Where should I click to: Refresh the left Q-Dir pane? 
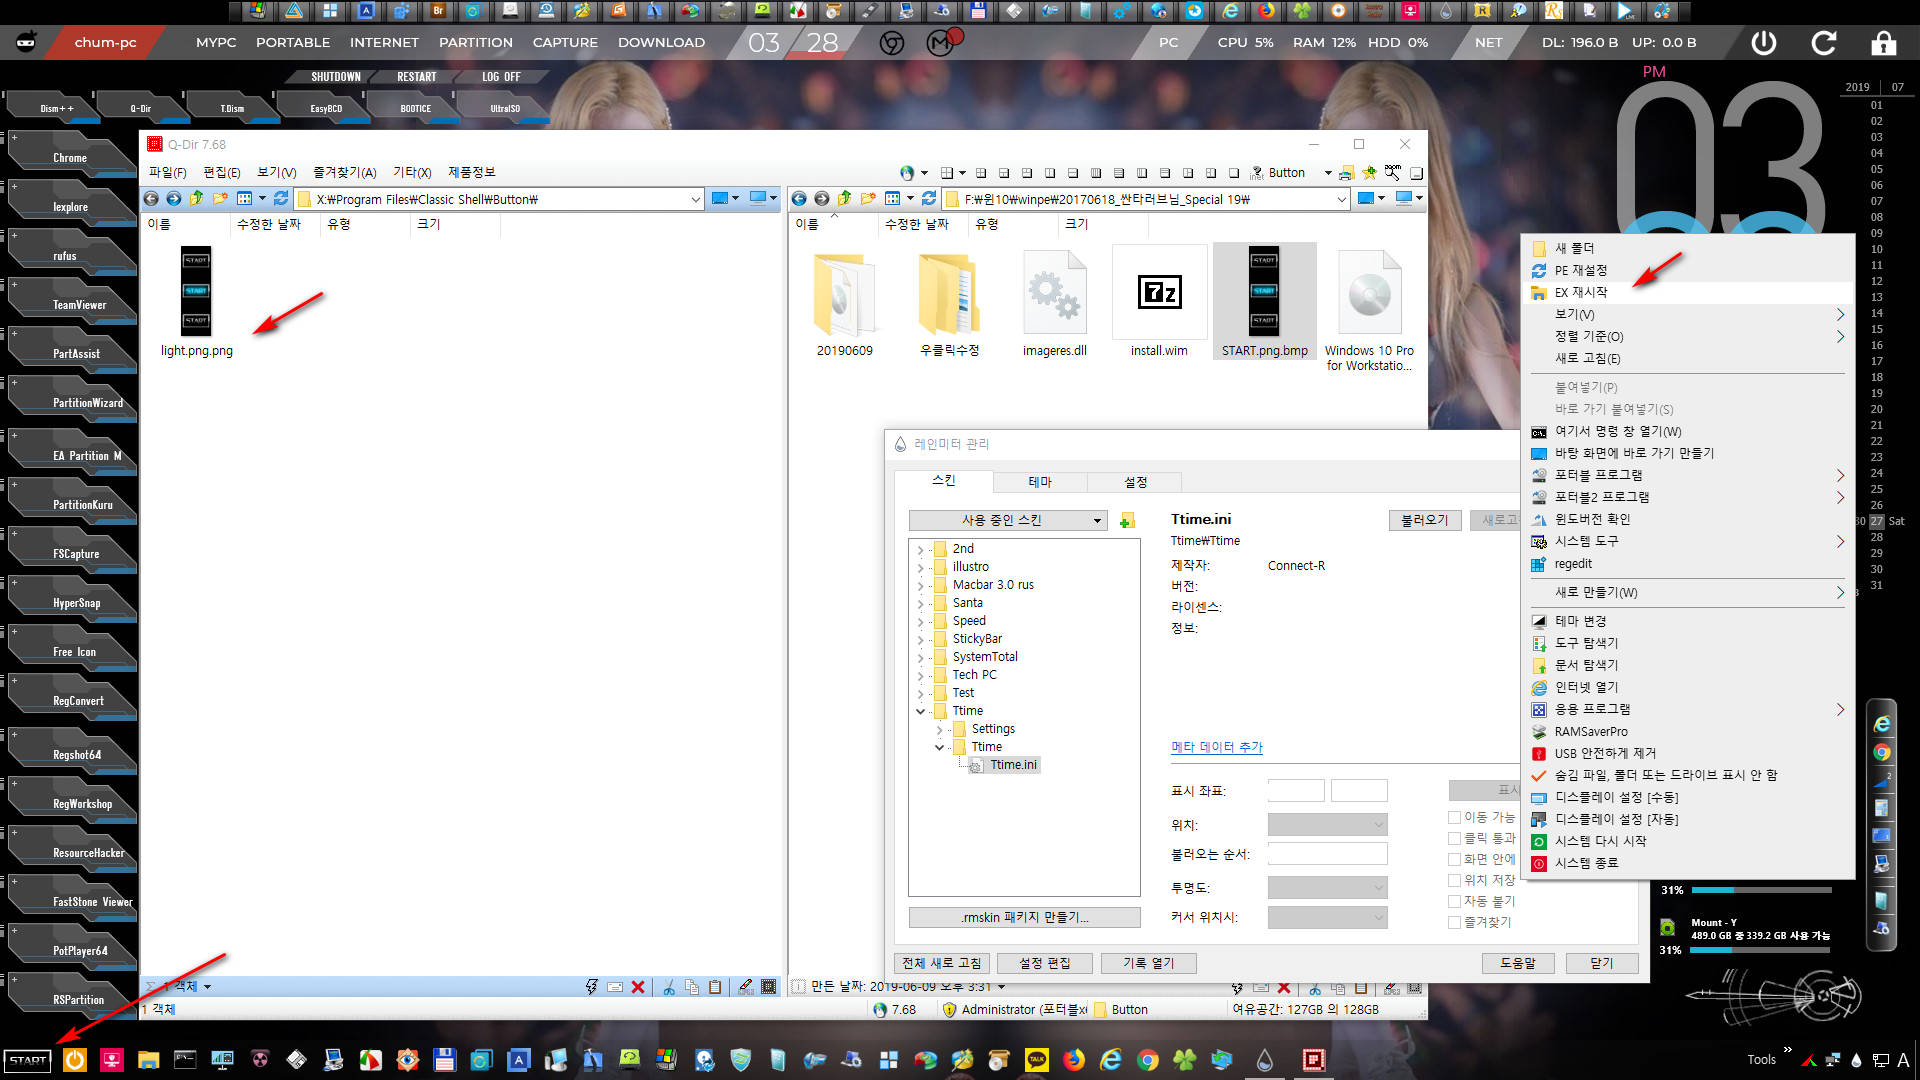pos(281,199)
